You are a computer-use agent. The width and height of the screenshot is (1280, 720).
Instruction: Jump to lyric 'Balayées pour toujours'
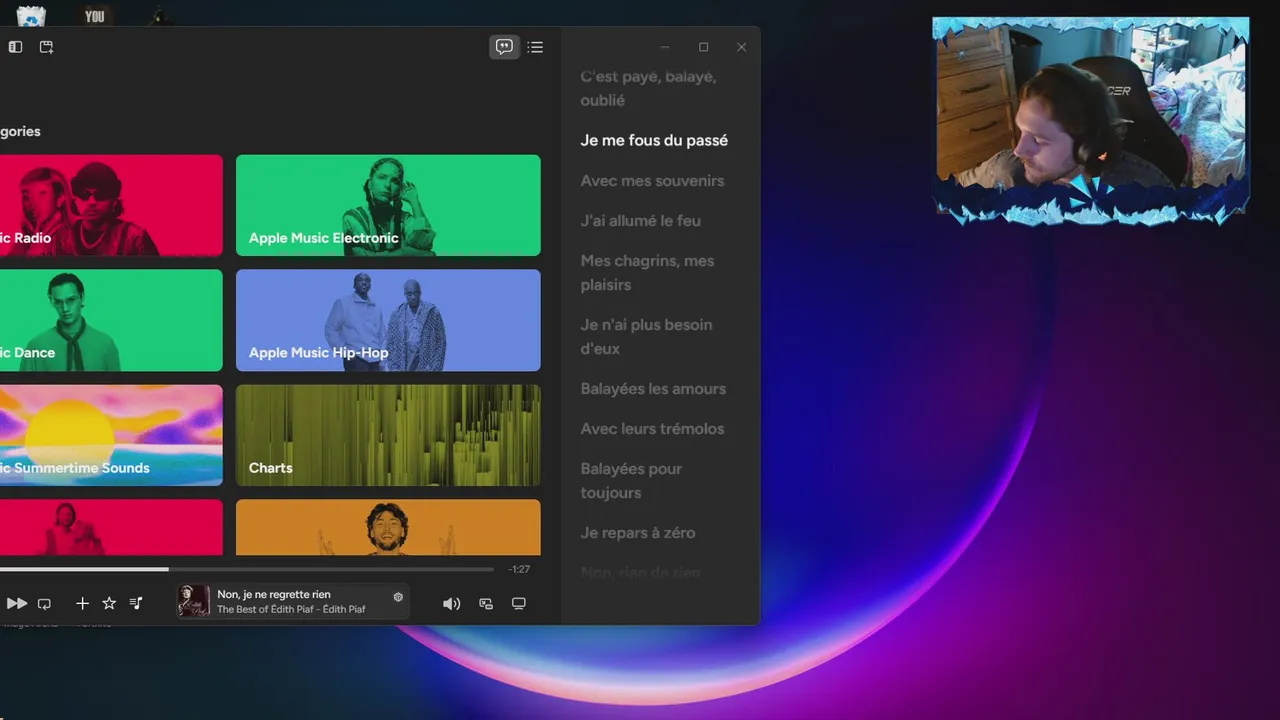[x=631, y=481]
